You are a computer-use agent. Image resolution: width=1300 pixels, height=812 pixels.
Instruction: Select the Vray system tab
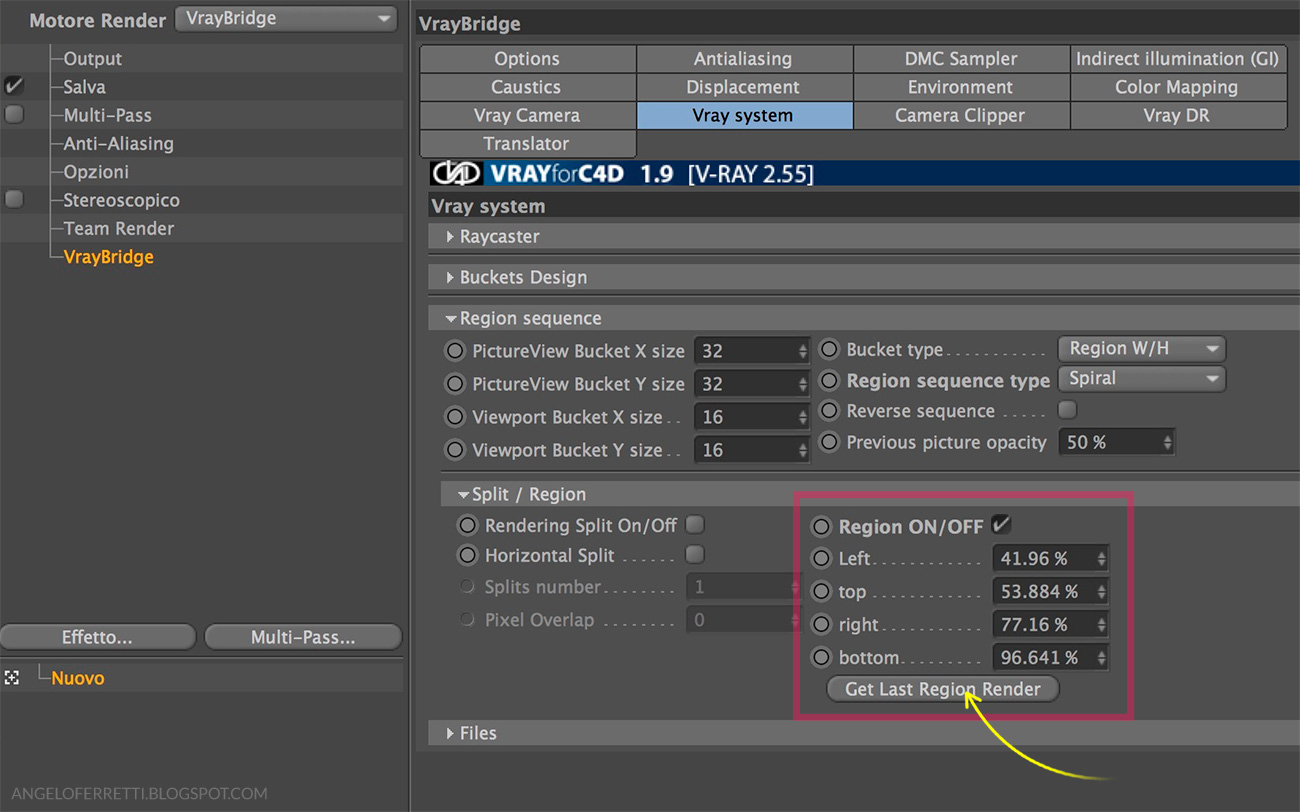[743, 115]
